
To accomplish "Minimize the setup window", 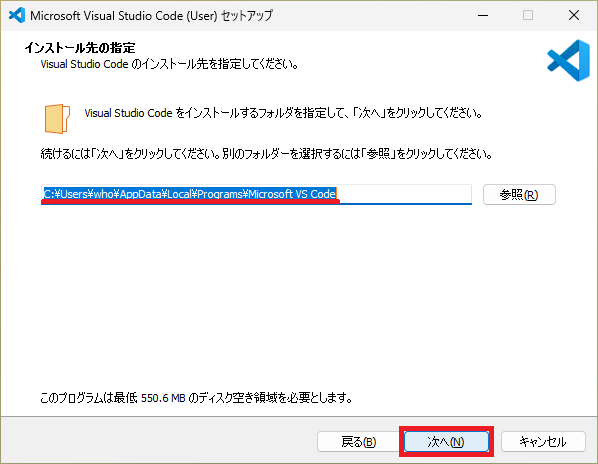I will [x=483, y=15].
